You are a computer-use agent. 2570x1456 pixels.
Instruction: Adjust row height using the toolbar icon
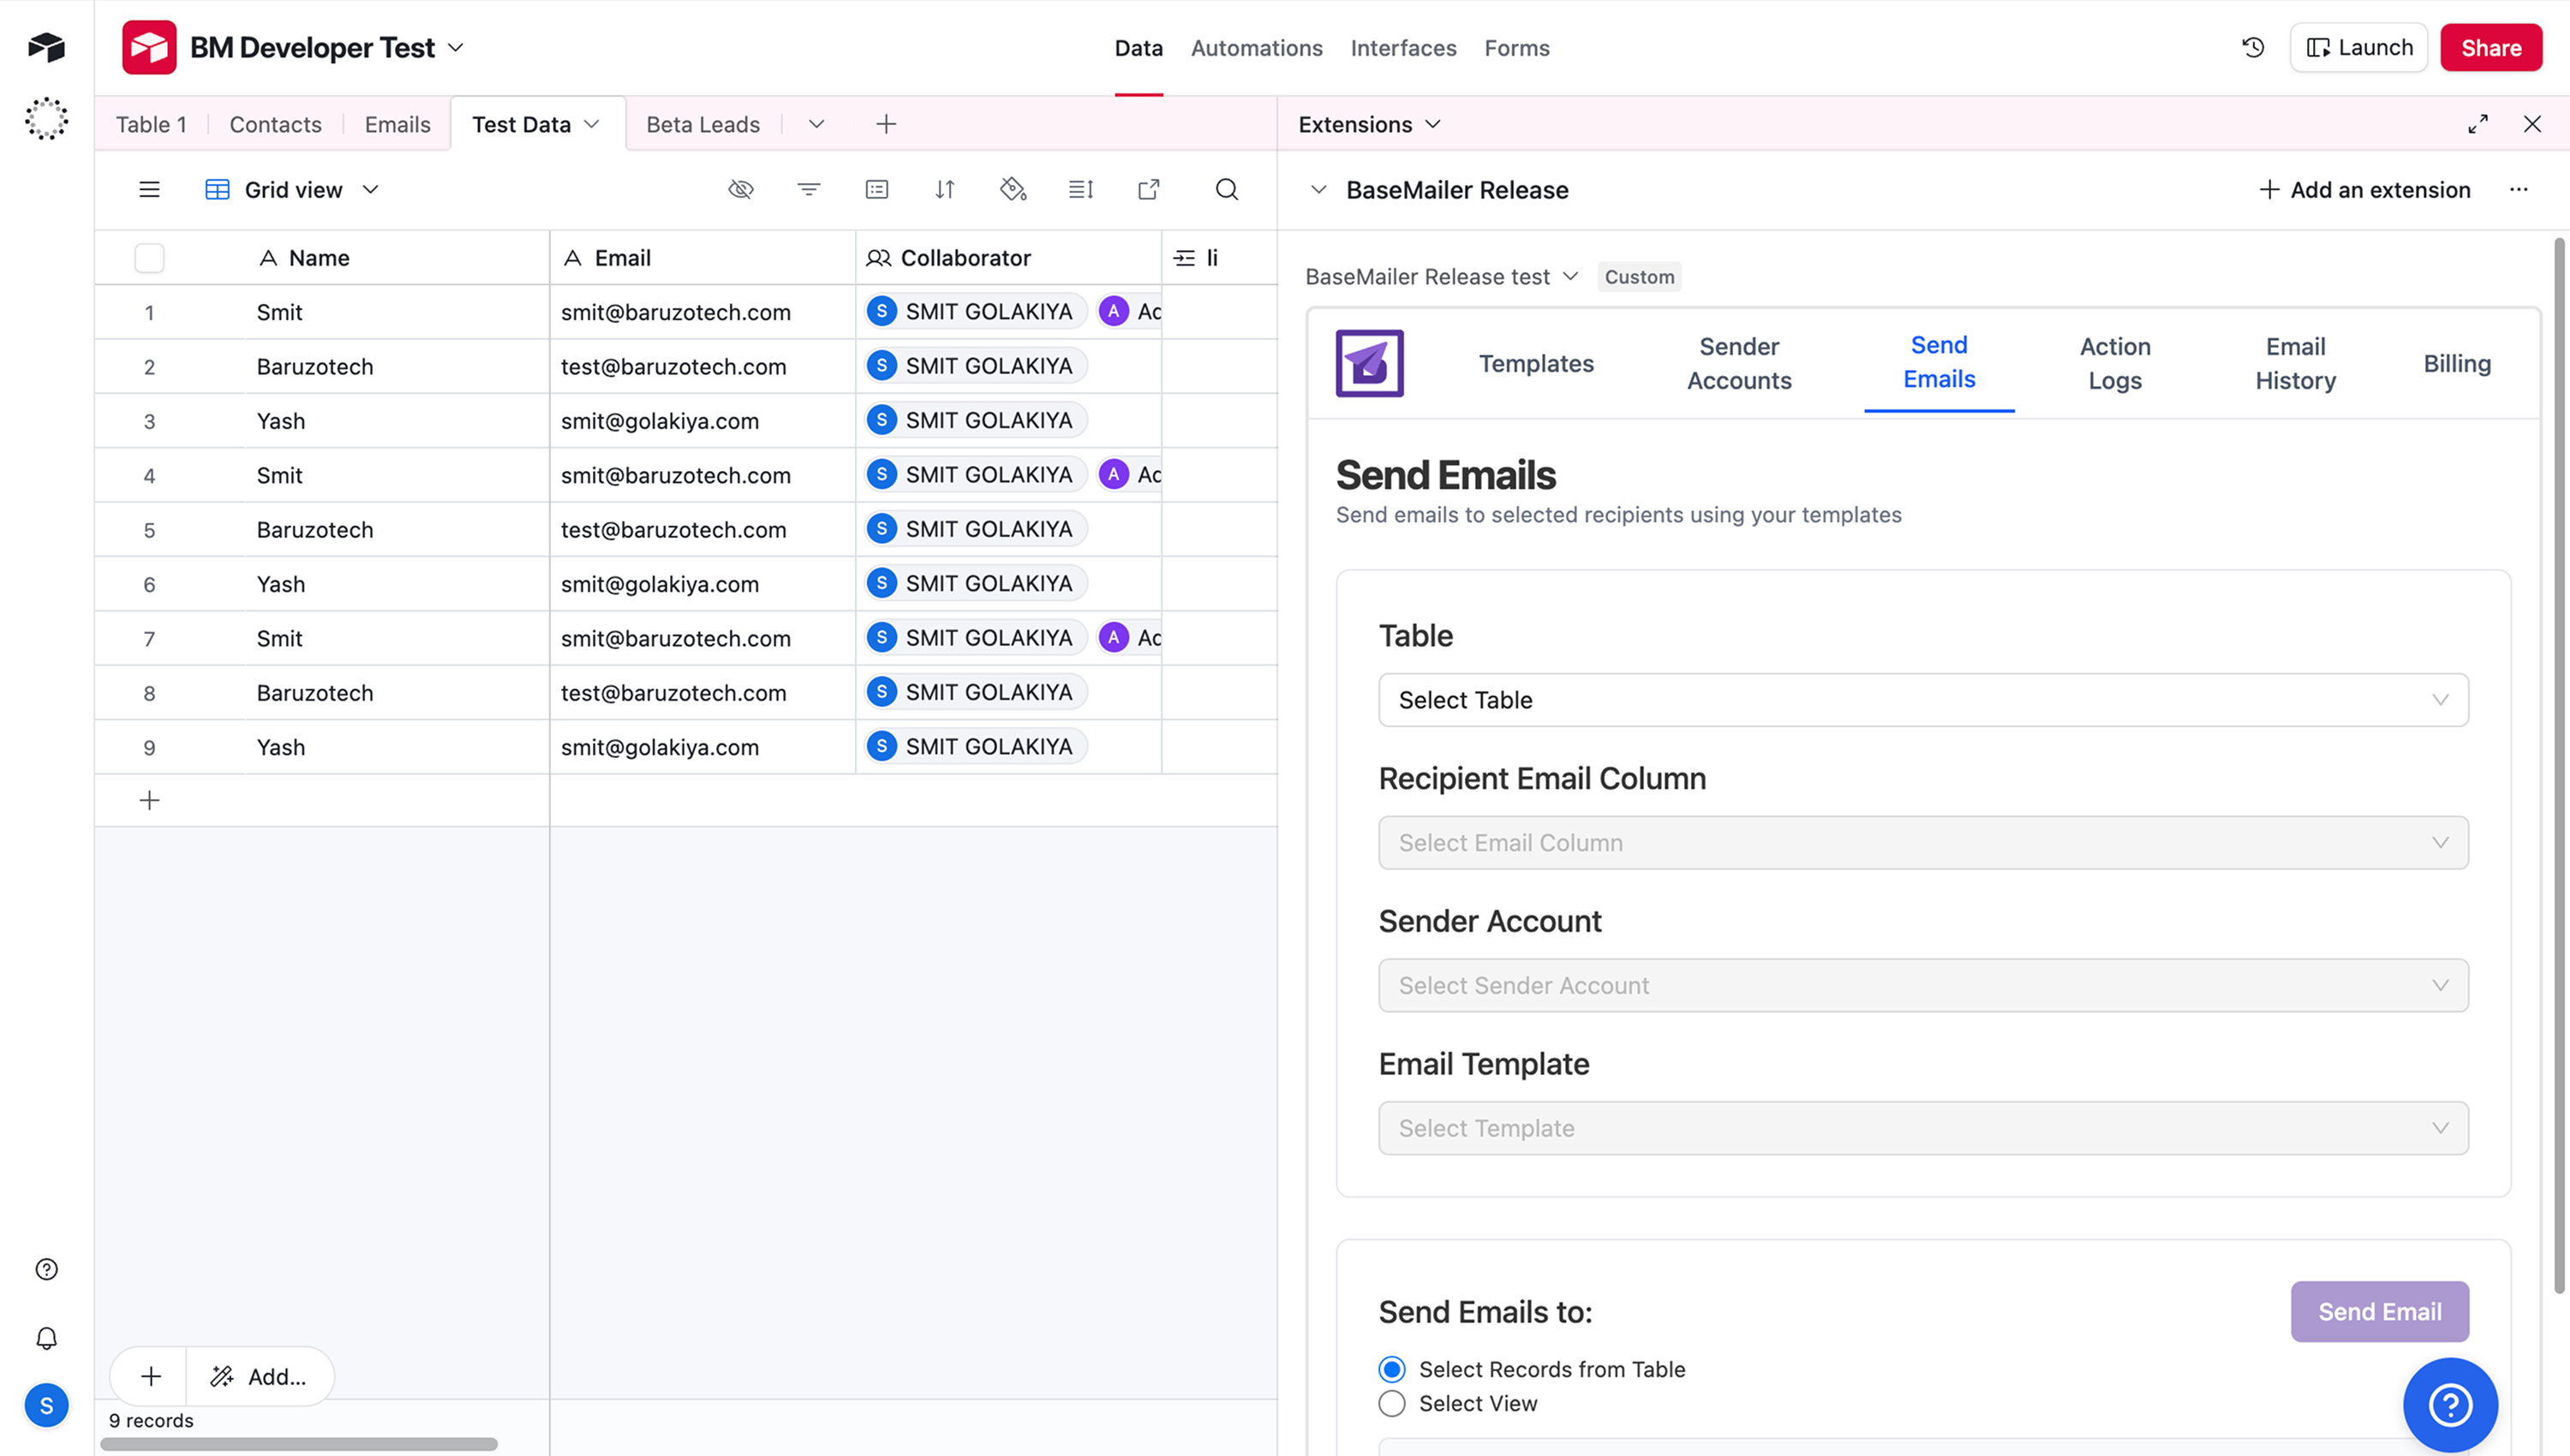[1080, 189]
